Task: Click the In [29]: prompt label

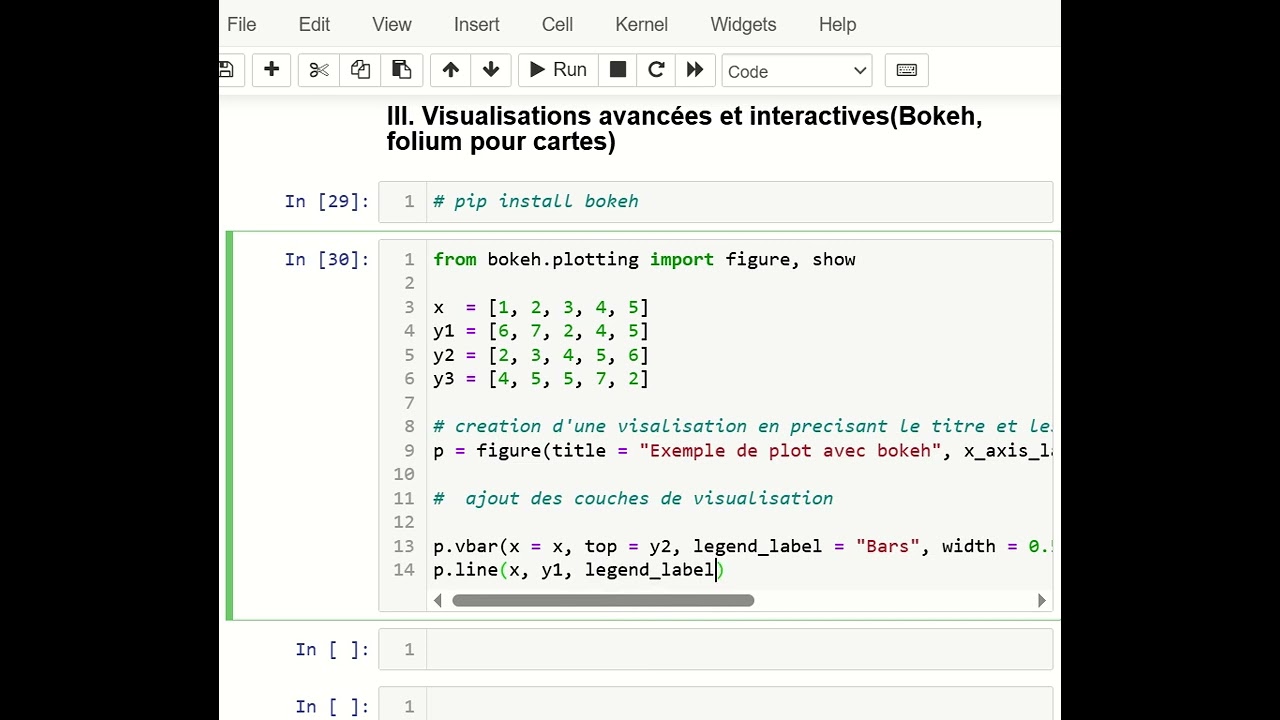Action: point(326,201)
